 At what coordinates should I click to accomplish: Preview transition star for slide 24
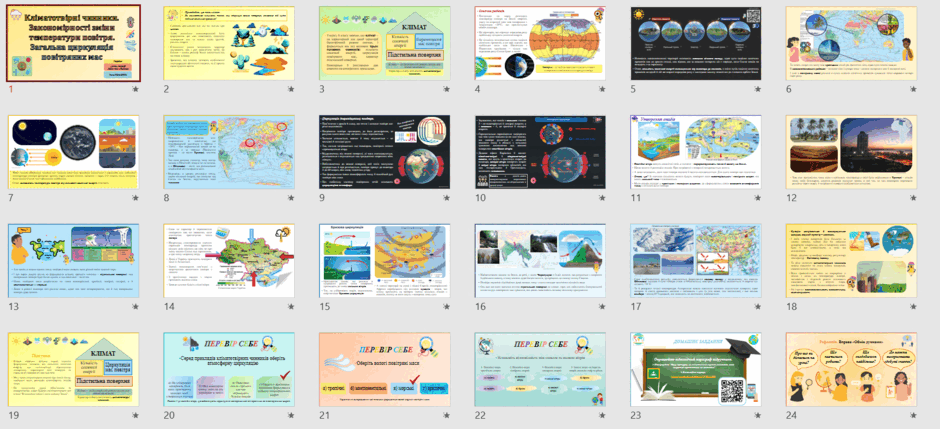(914, 415)
